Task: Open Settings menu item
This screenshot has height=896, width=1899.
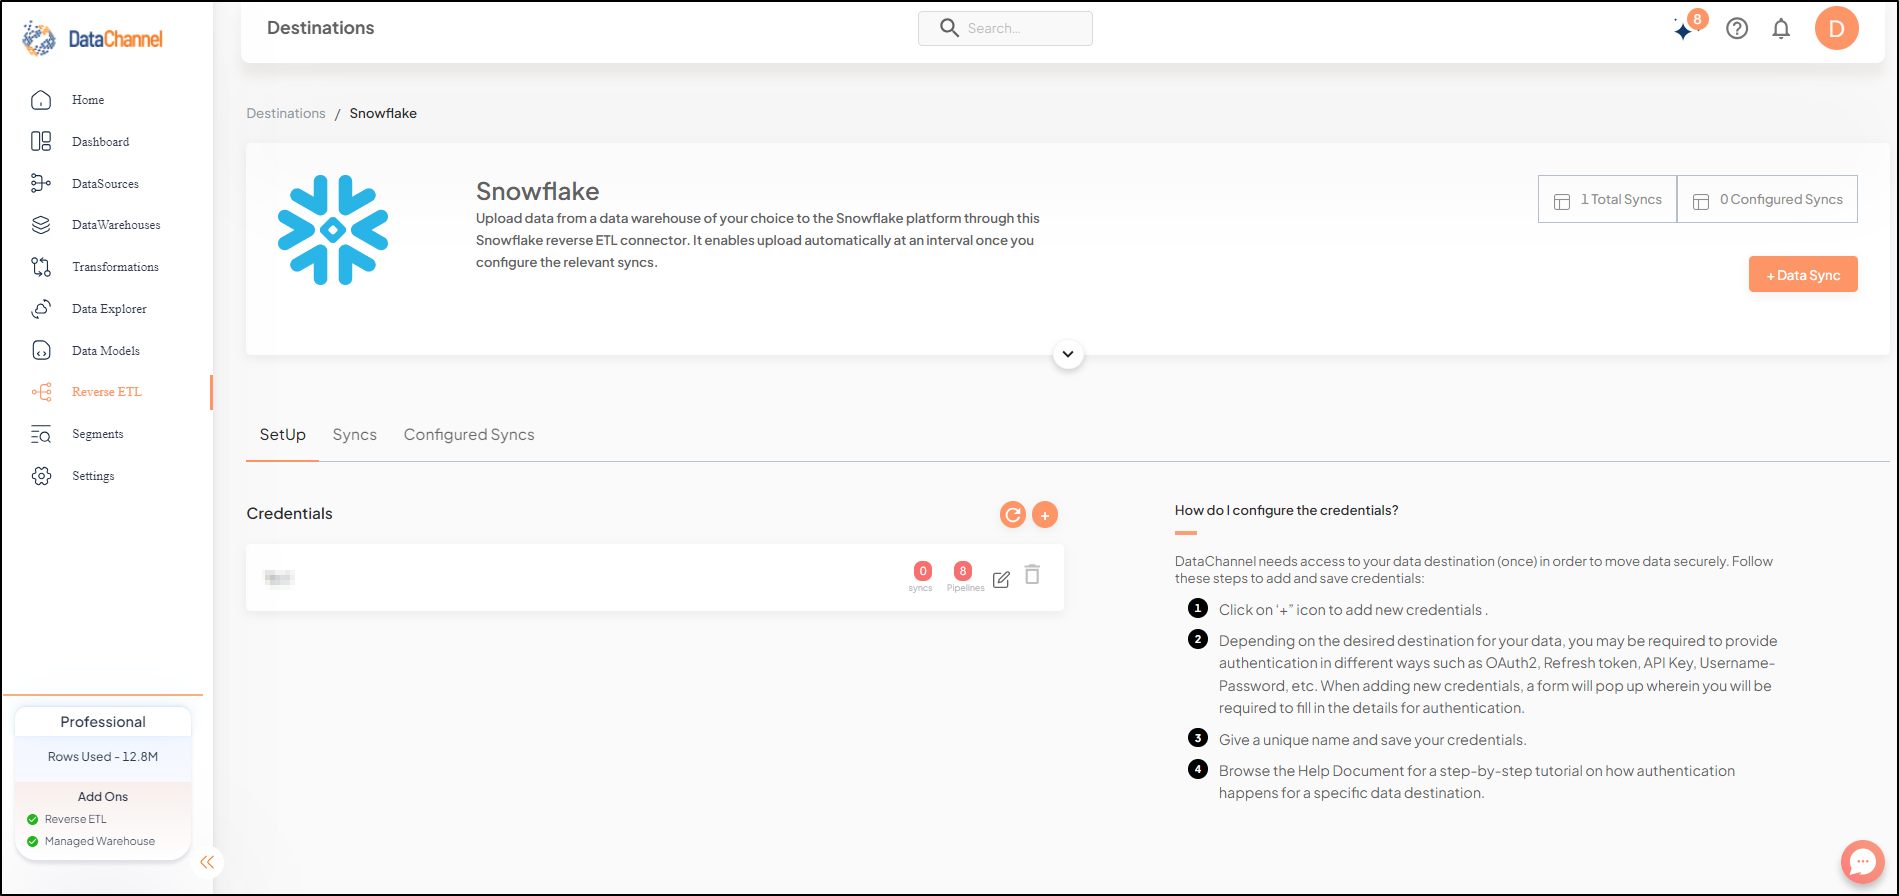Action: [x=94, y=476]
